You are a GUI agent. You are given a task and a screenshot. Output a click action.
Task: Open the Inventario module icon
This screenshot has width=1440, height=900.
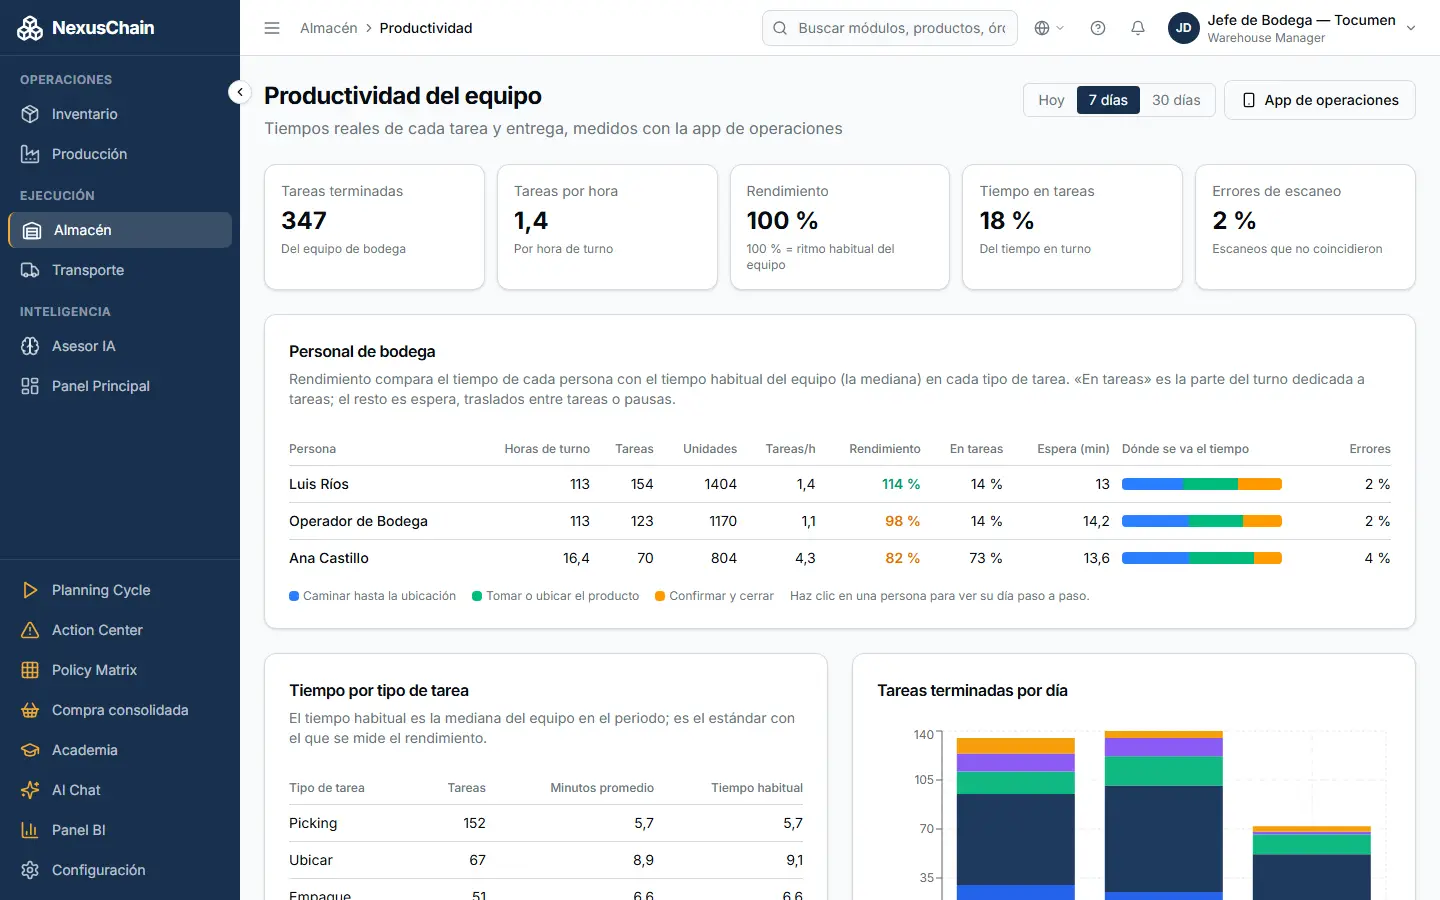click(x=30, y=114)
